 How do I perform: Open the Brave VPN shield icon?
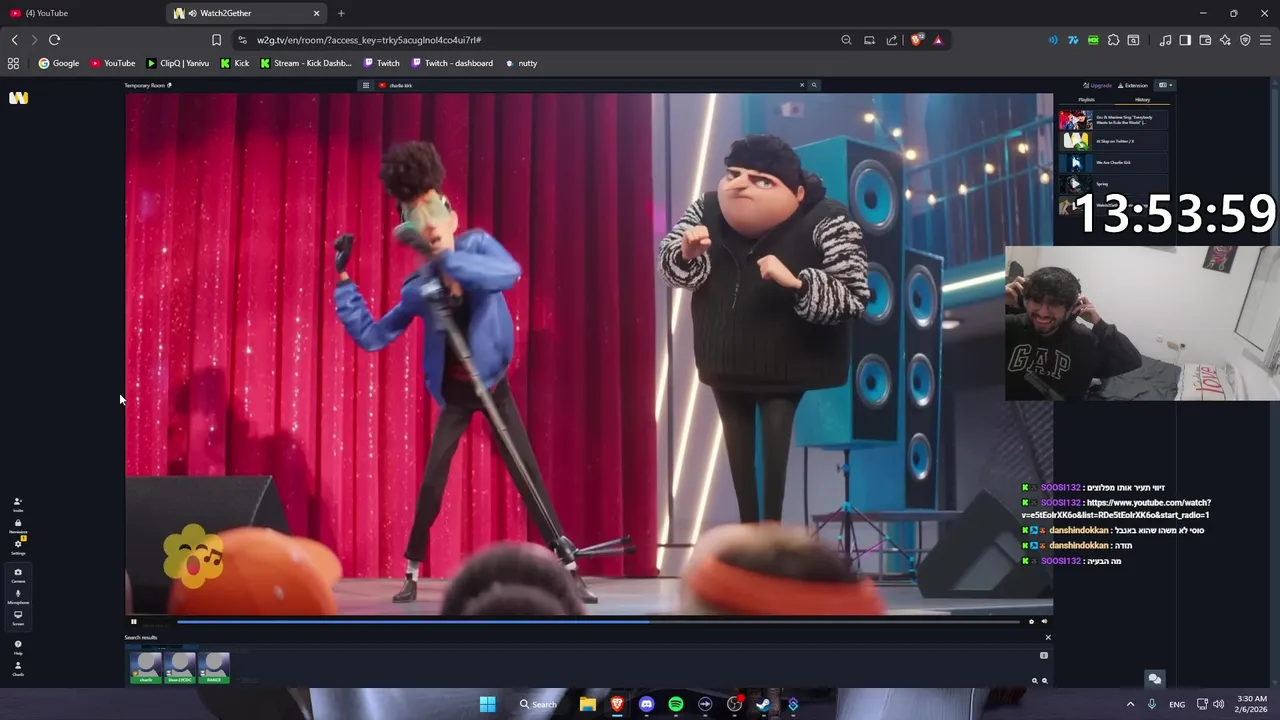1245,40
